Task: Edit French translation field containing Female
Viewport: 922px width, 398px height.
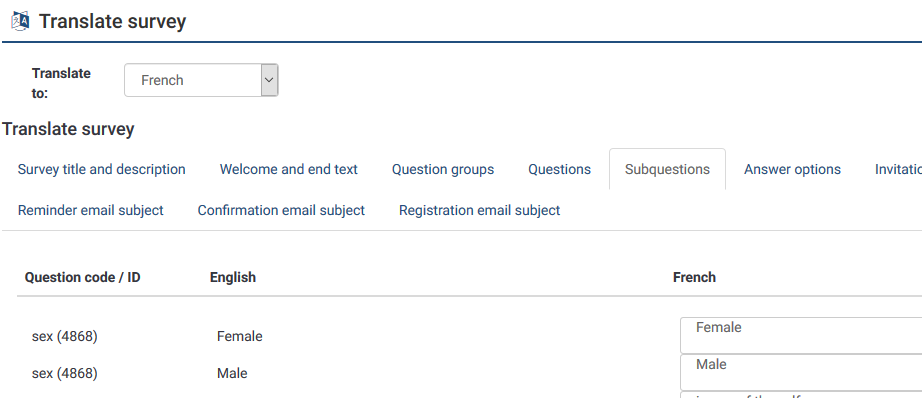Action: 801,336
